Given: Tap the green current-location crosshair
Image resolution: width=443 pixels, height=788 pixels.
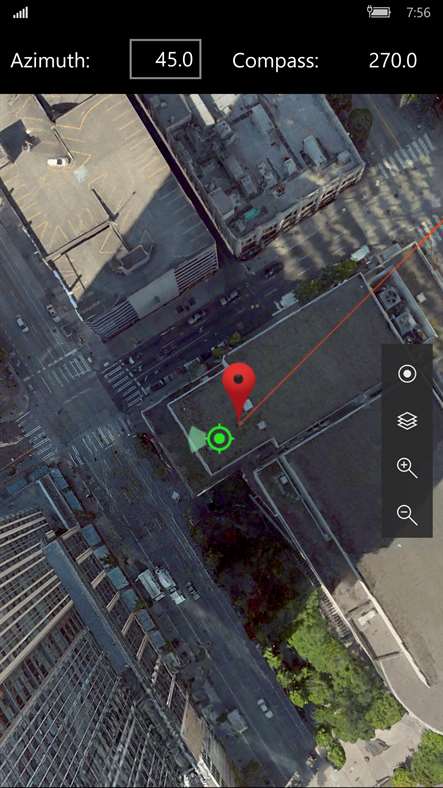Looking at the screenshot, I should (219, 439).
